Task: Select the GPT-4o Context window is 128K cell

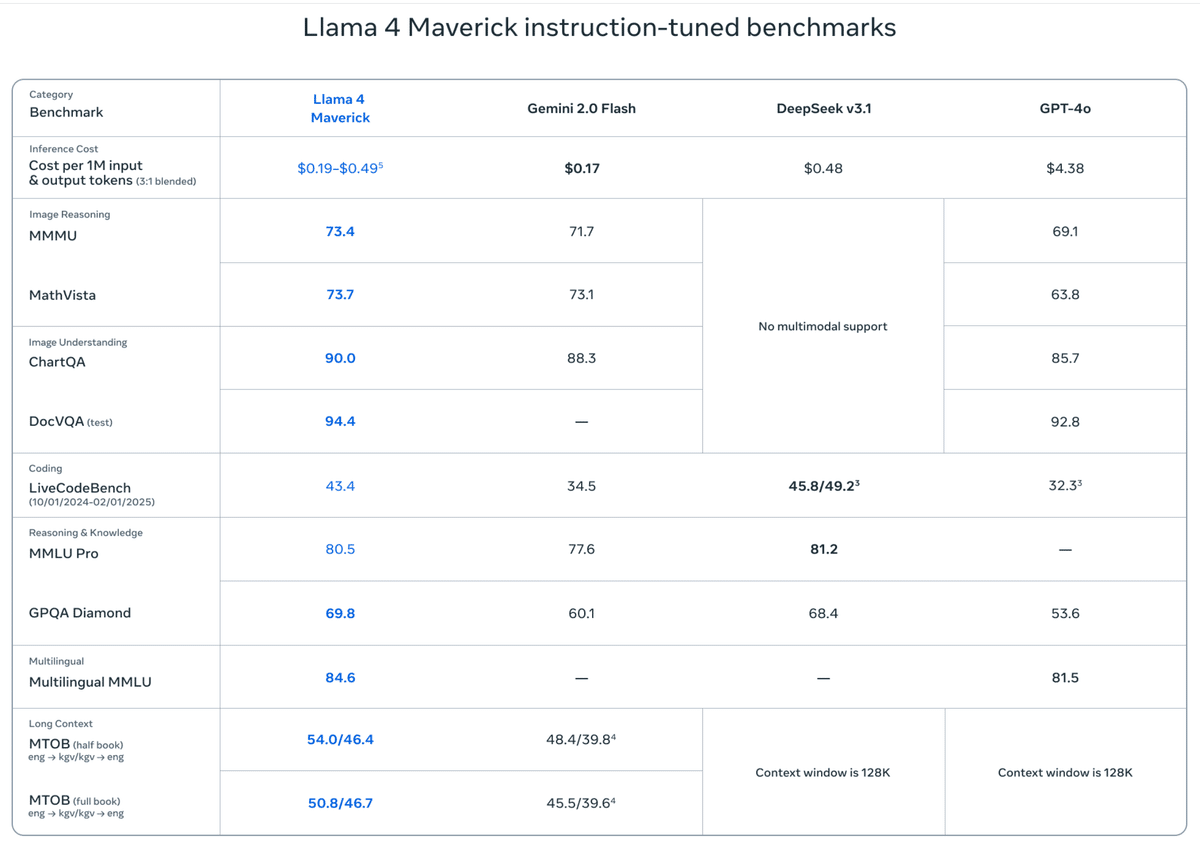Action: pyautogui.click(x=1064, y=772)
